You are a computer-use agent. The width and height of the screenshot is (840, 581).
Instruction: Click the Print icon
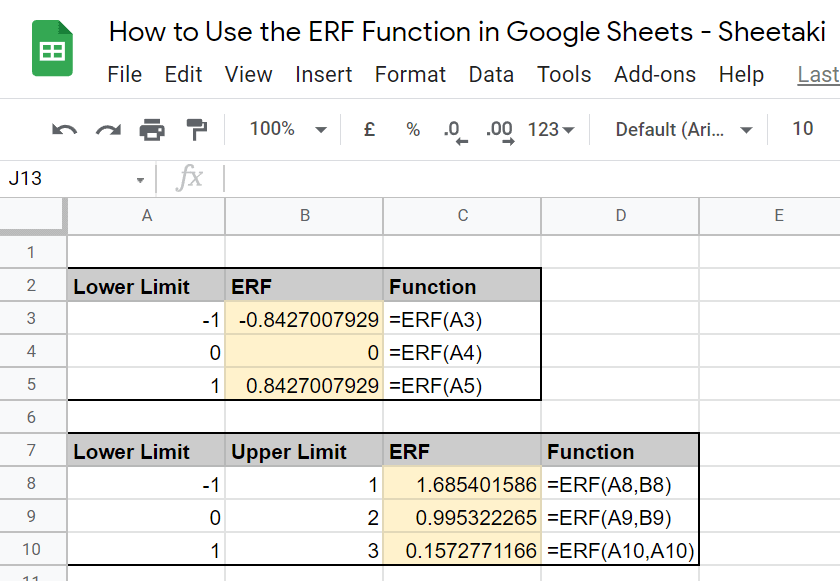pos(152,130)
